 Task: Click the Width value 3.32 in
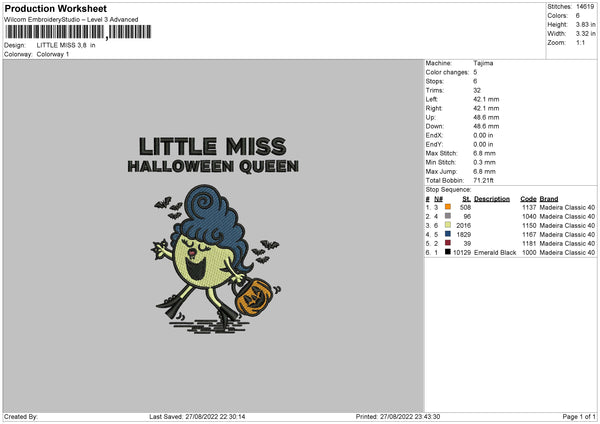[x=585, y=34]
